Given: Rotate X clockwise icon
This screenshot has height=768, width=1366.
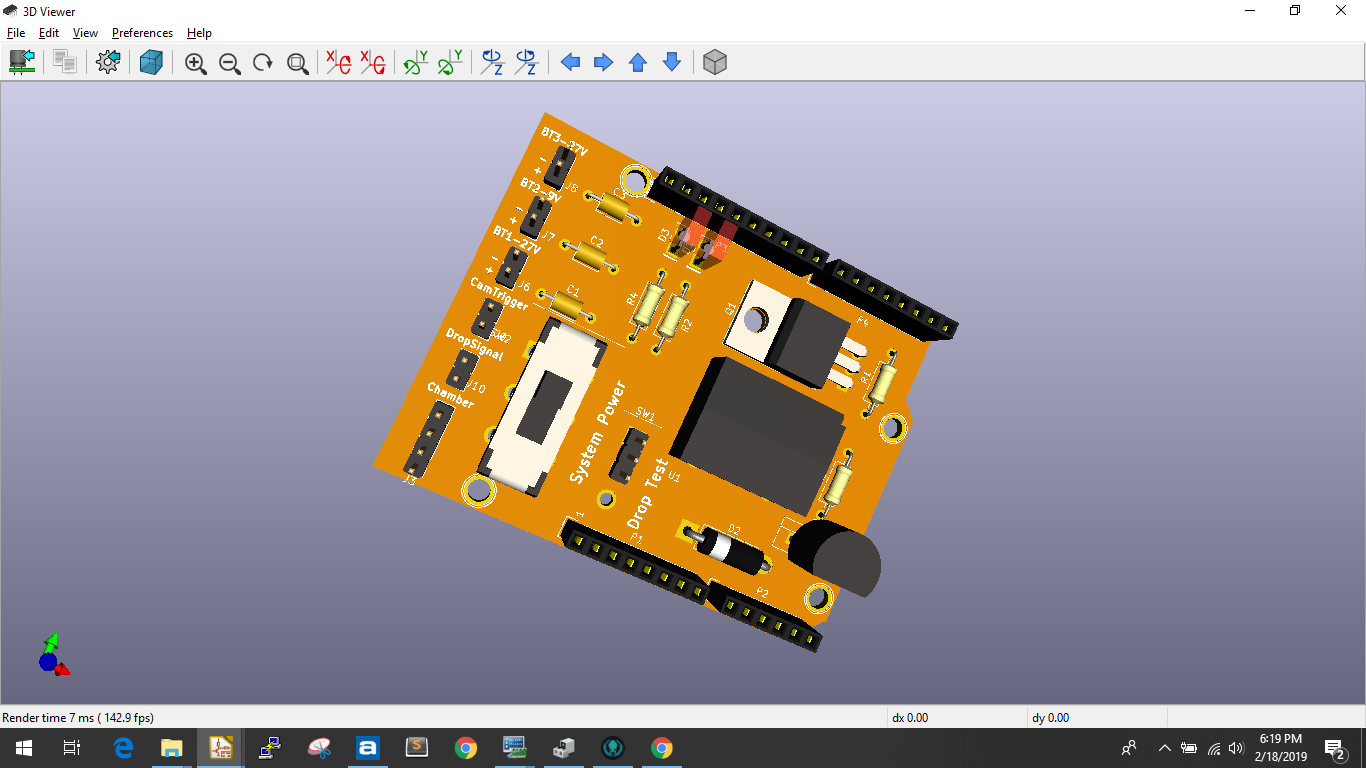Looking at the screenshot, I should click(x=339, y=62).
